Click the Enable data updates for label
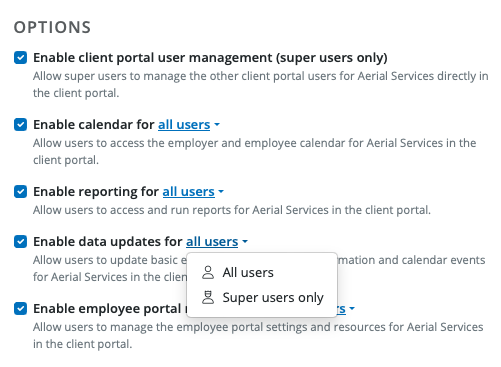Image resolution: width=501 pixels, height=367 pixels. click(108, 241)
